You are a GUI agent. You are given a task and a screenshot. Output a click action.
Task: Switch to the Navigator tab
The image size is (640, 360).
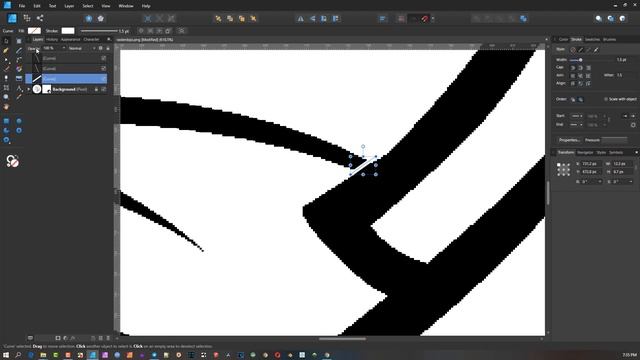(585, 153)
